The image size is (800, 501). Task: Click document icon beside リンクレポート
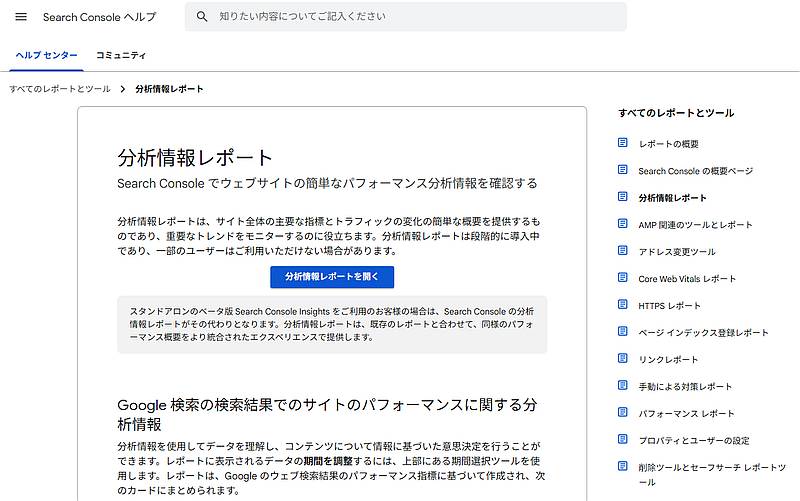[x=622, y=359]
